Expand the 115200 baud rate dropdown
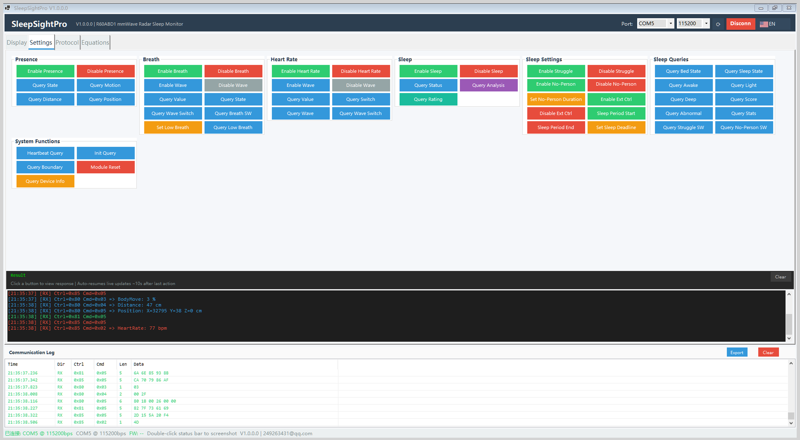This screenshot has width=800, height=440. click(693, 23)
